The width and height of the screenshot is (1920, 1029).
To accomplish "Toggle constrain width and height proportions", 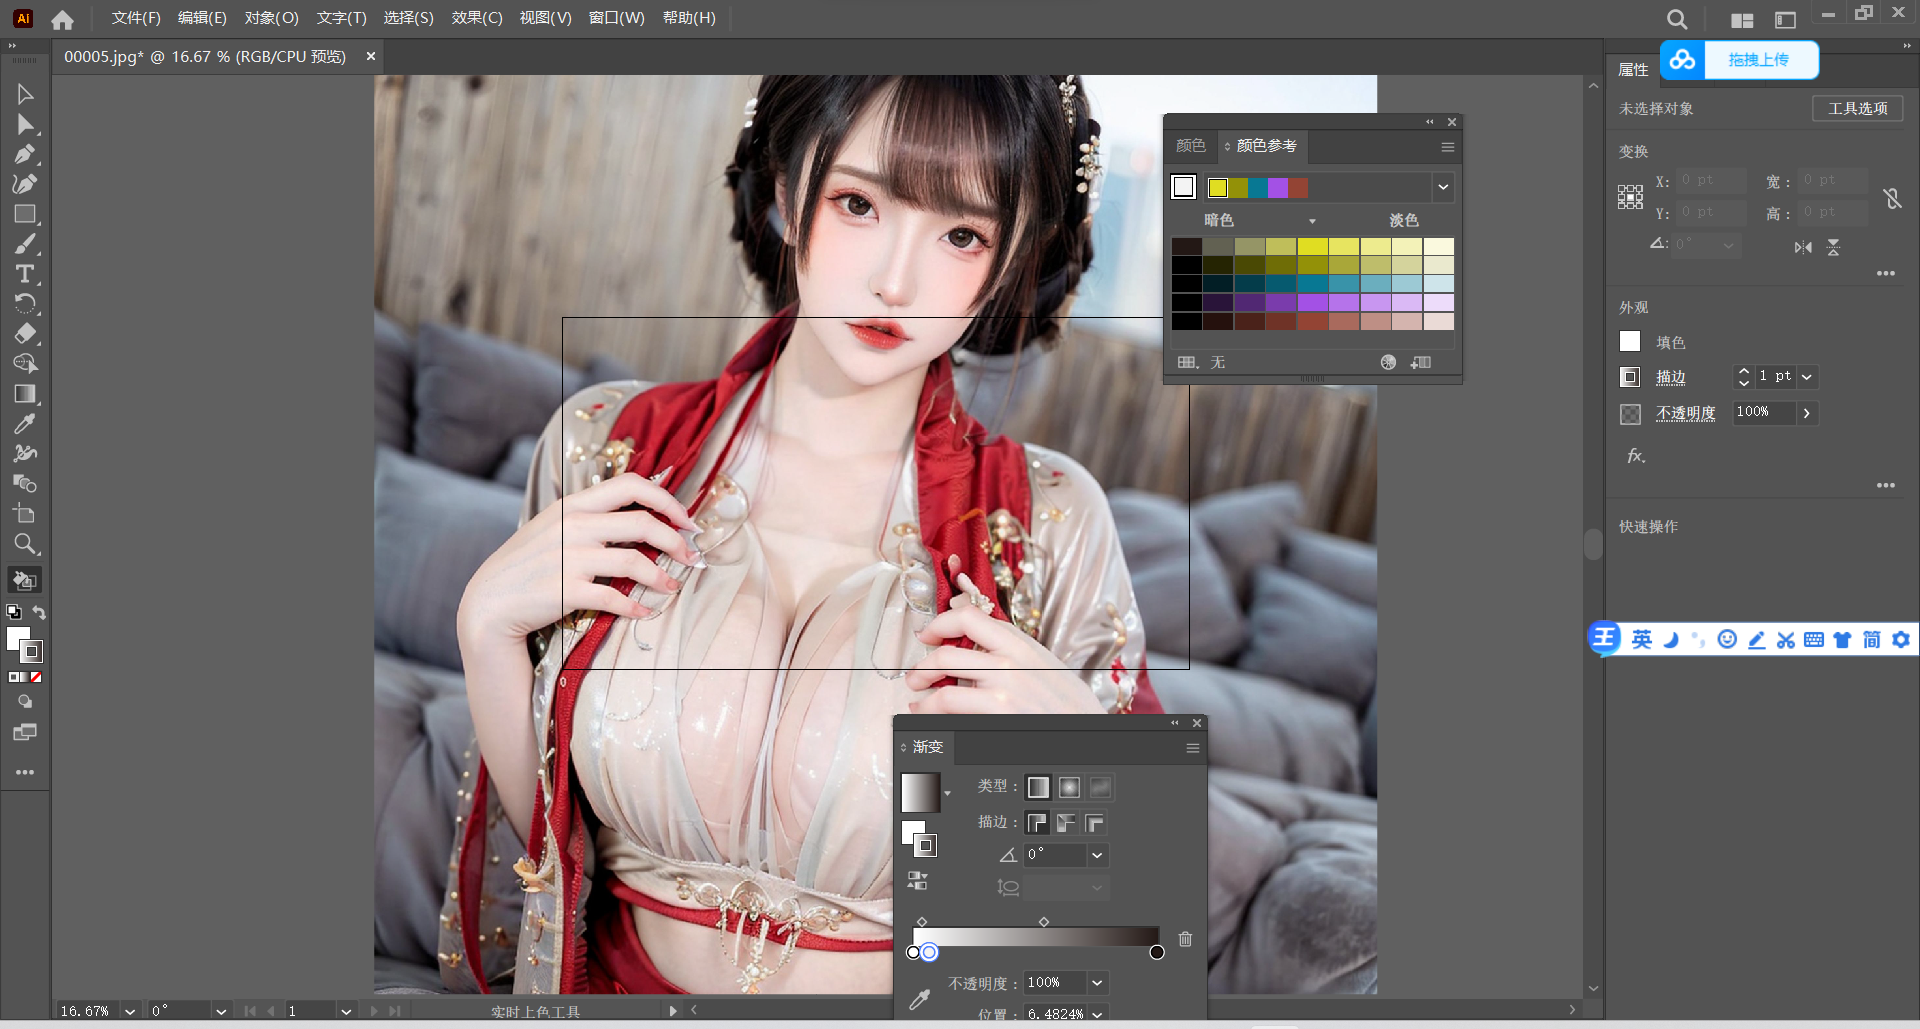I will (x=1892, y=198).
